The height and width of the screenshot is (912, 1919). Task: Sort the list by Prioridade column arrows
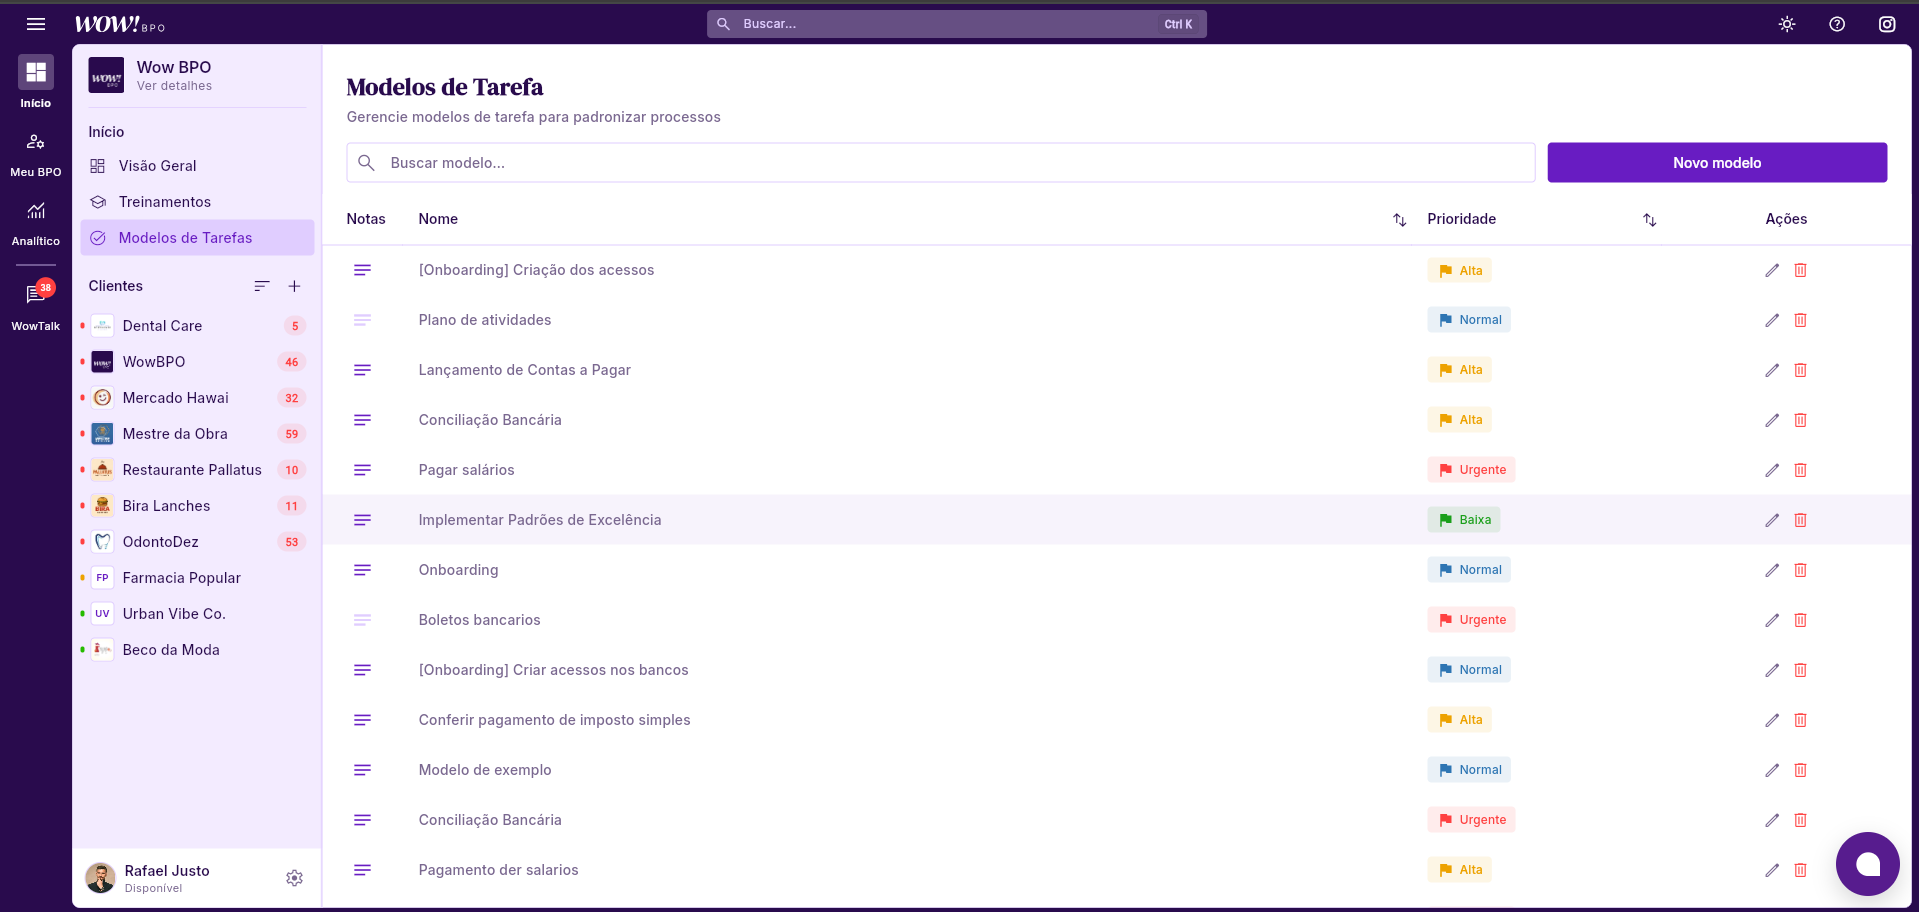click(1650, 220)
